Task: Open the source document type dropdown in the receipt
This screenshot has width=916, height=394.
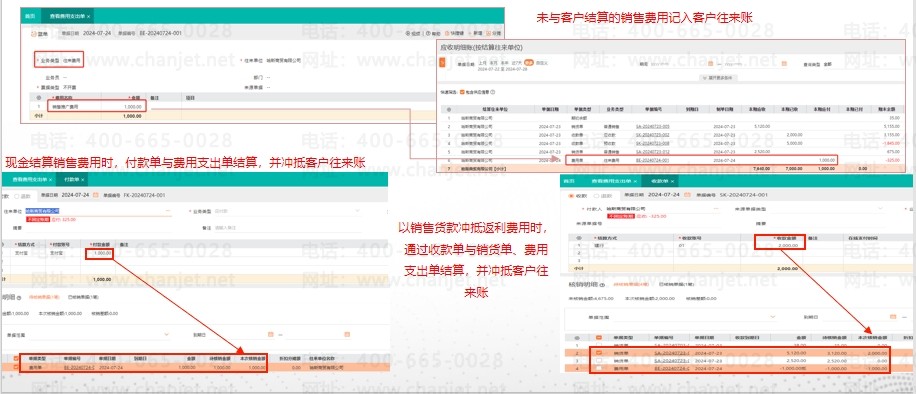Action: (x=828, y=209)
